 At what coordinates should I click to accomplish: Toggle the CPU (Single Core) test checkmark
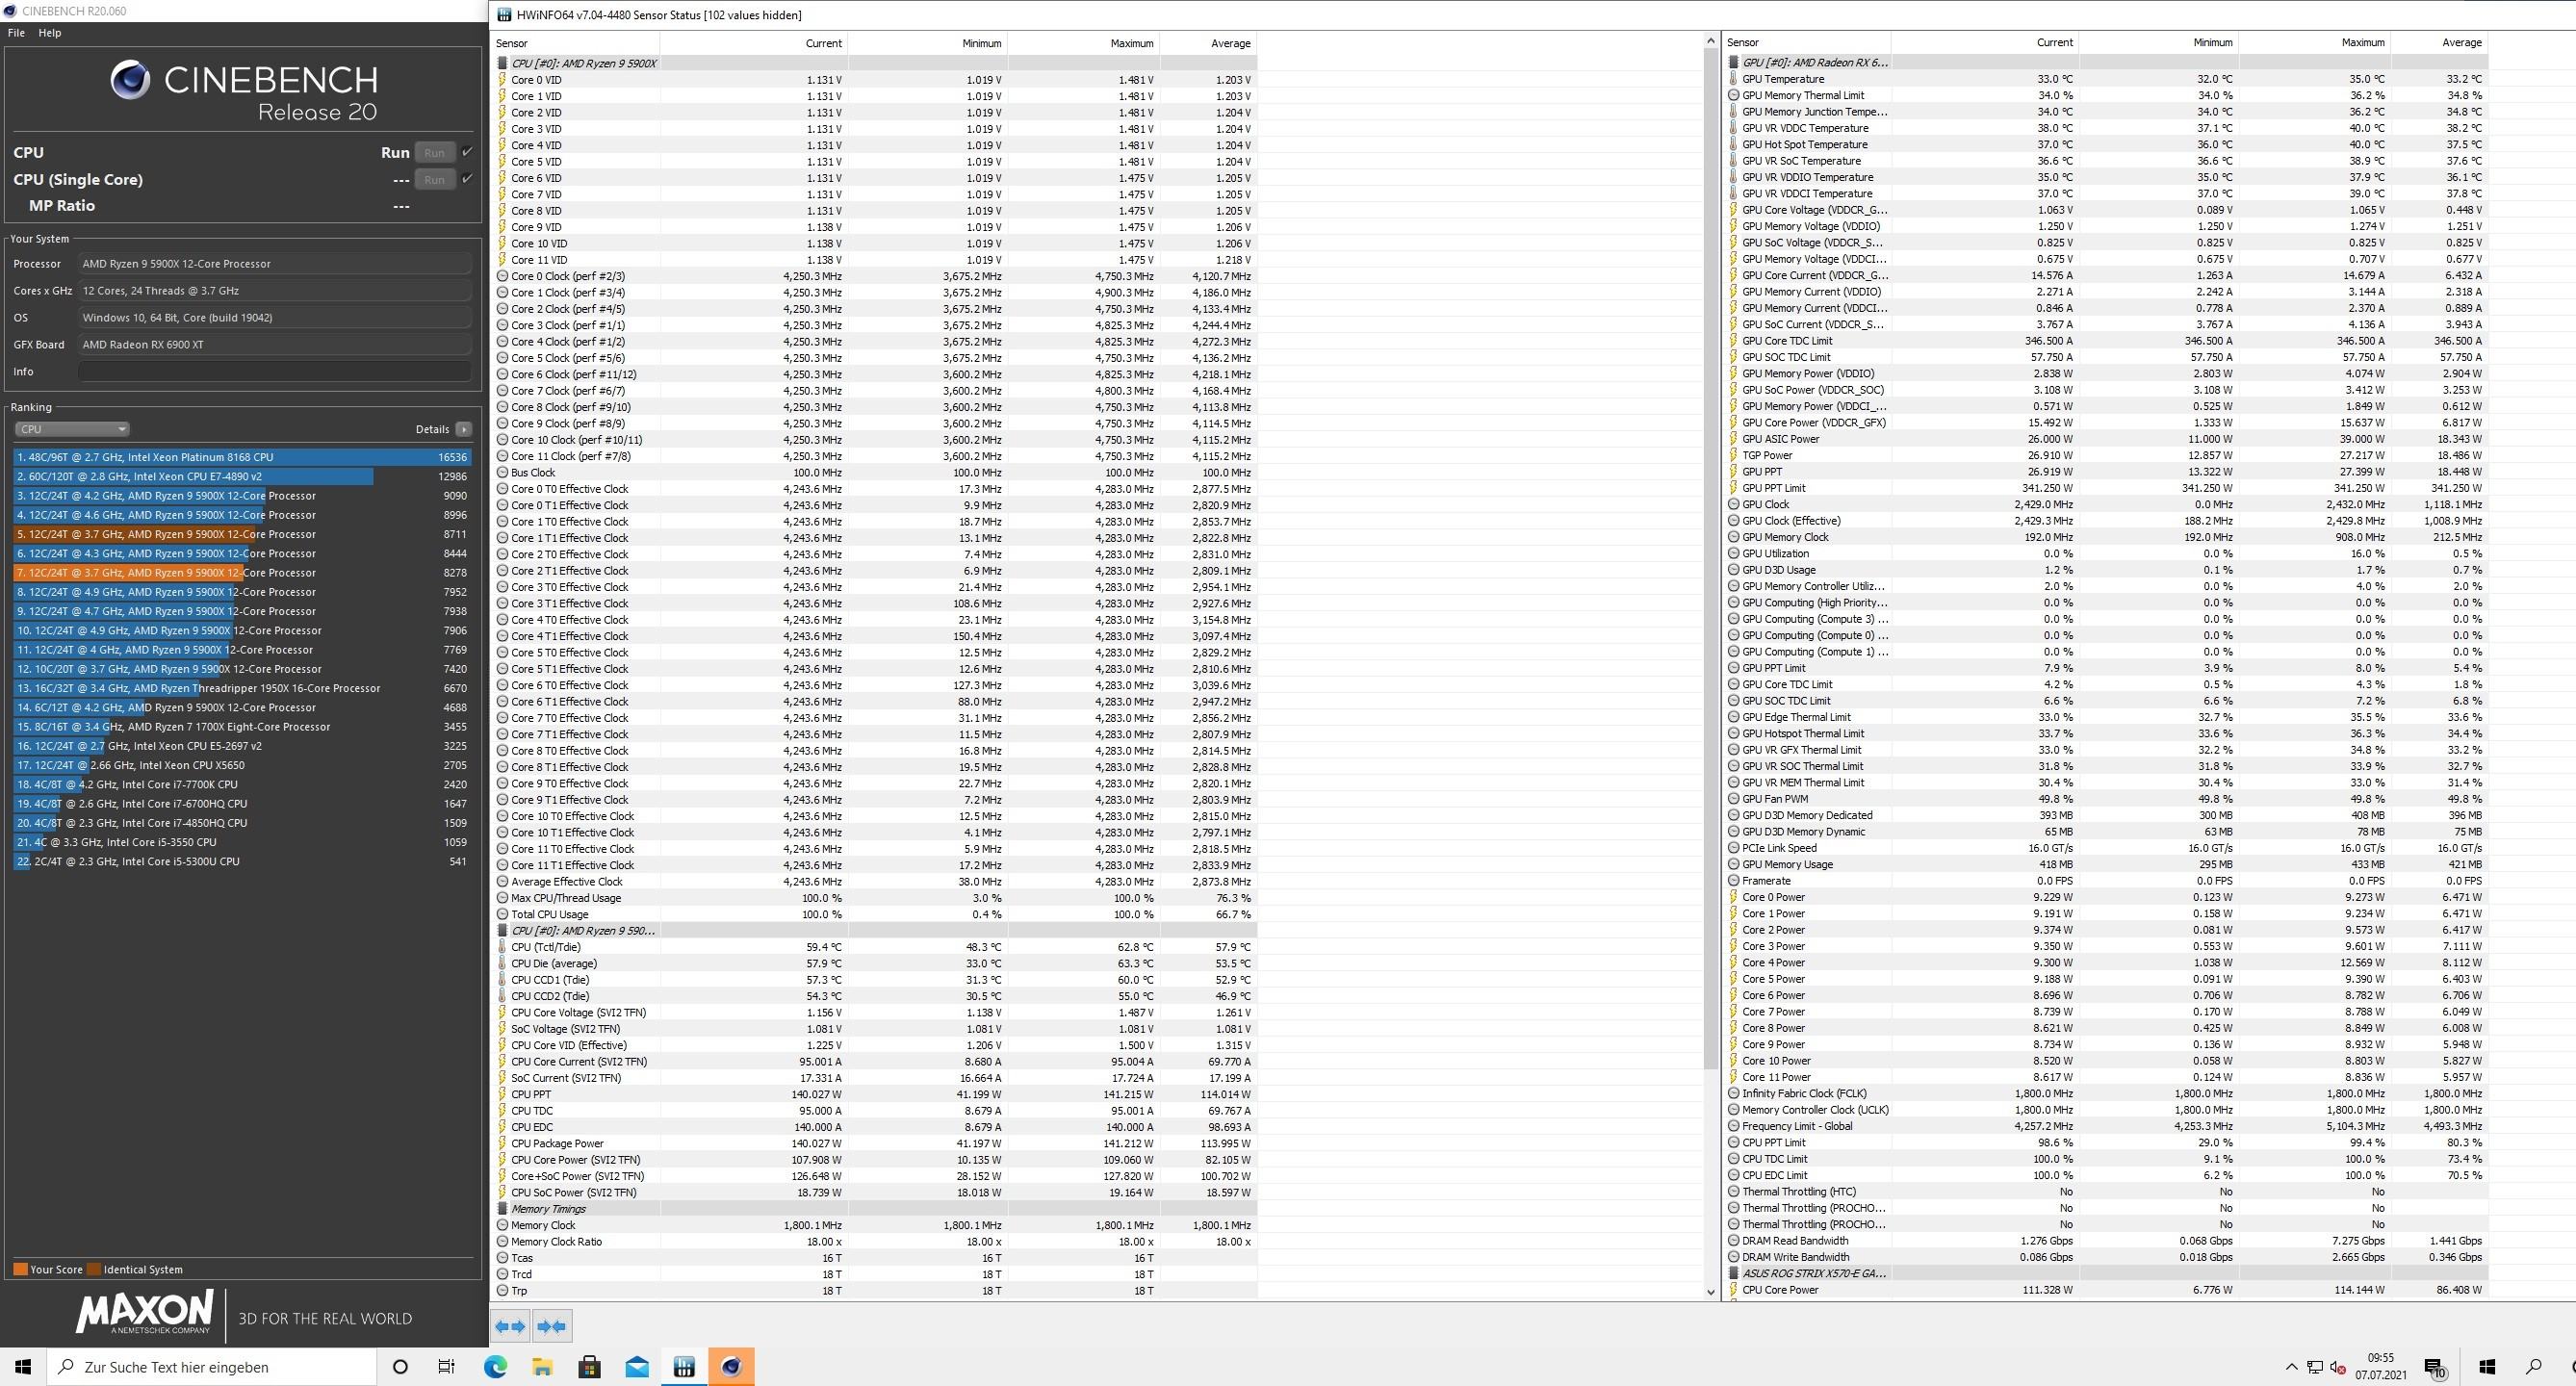coord(467,179)
